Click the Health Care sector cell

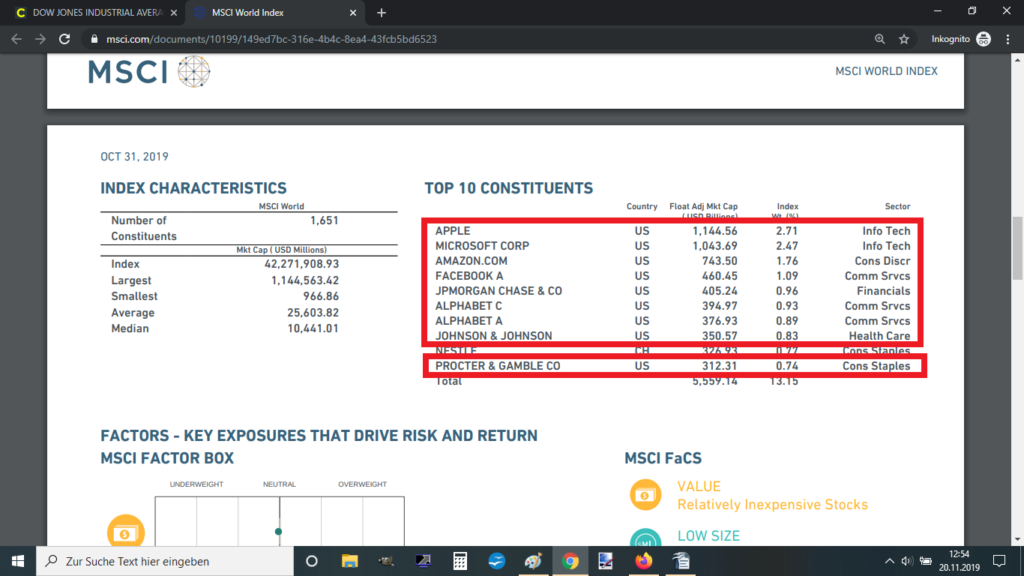click(880, 336)
